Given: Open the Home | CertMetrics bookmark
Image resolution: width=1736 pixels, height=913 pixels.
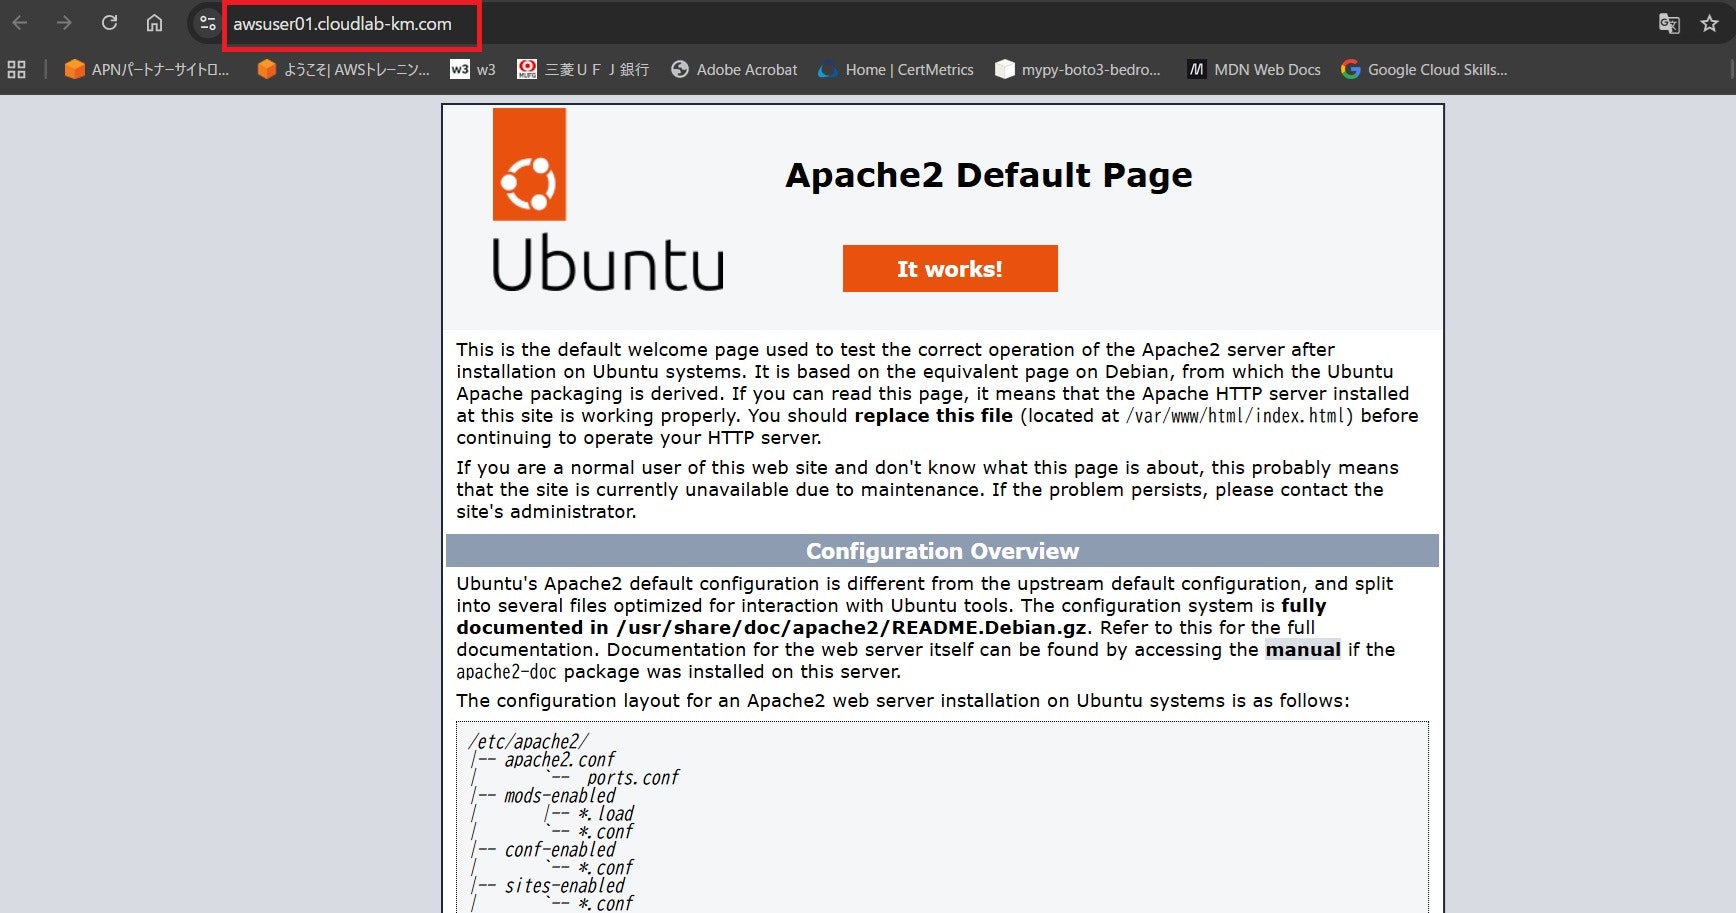Looking at the screenshot, I should click(x=894, y=69).
